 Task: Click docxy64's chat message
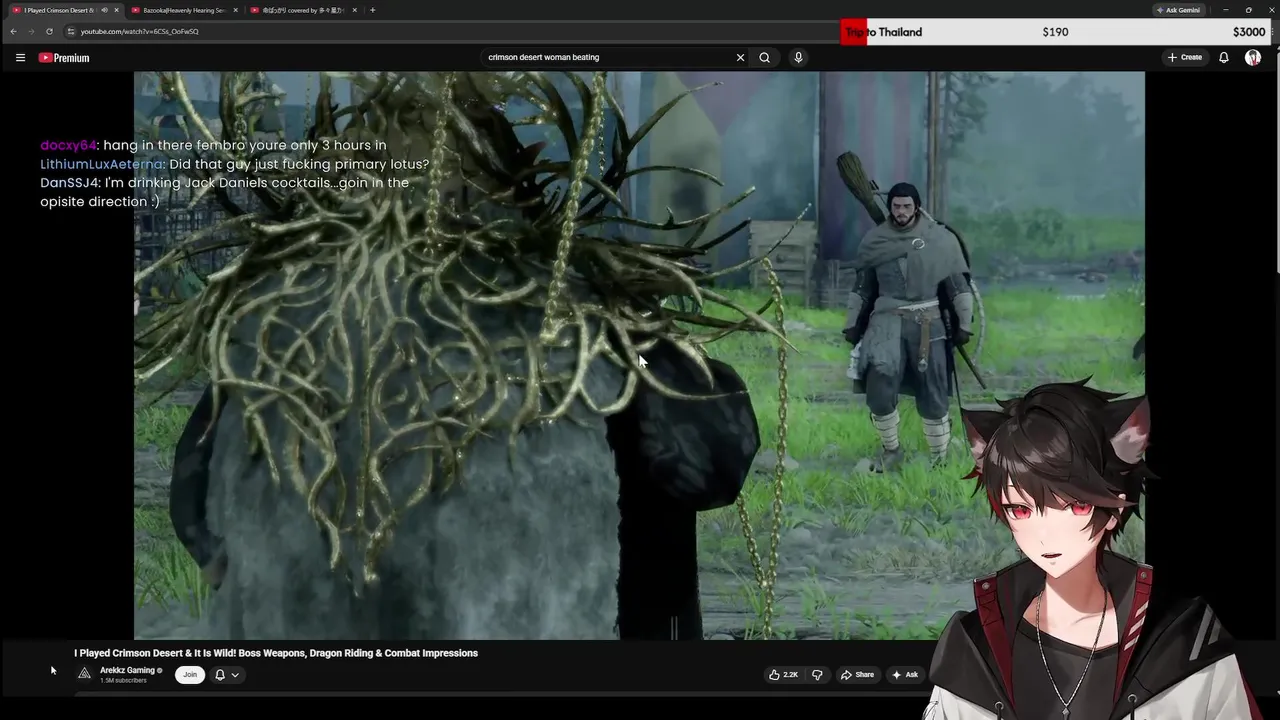[x=213, y=145]
